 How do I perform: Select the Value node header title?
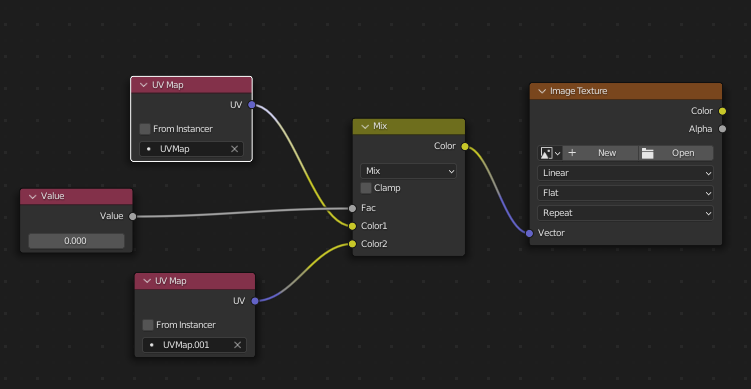click(53, 196)
